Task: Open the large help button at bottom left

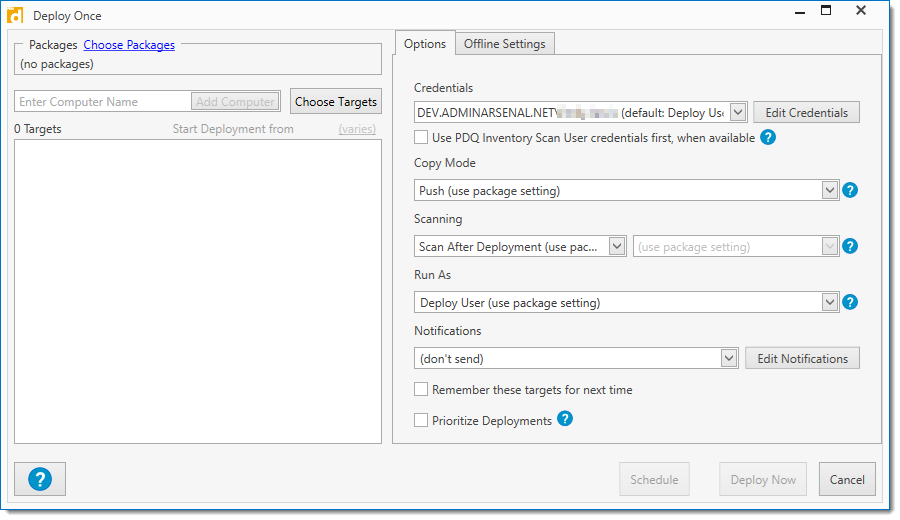Action: coord(40,479)
